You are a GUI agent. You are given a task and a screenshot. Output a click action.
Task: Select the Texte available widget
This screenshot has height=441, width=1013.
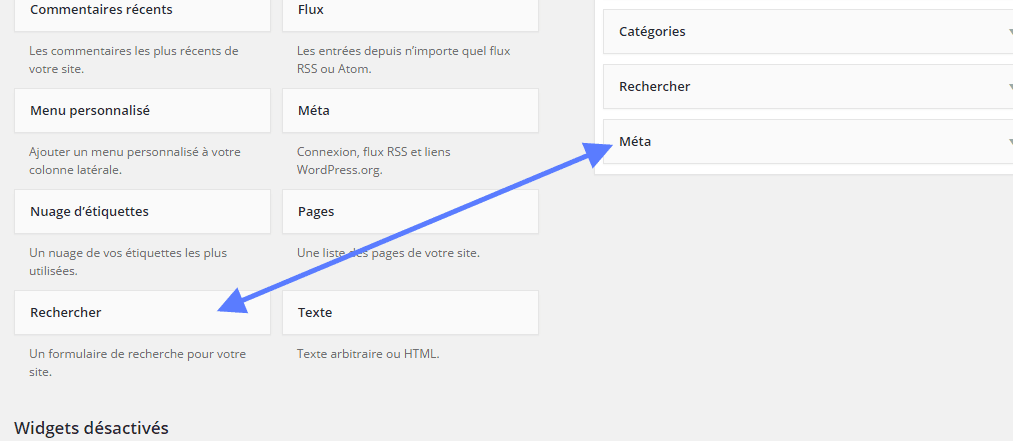[x=410, y=313]
